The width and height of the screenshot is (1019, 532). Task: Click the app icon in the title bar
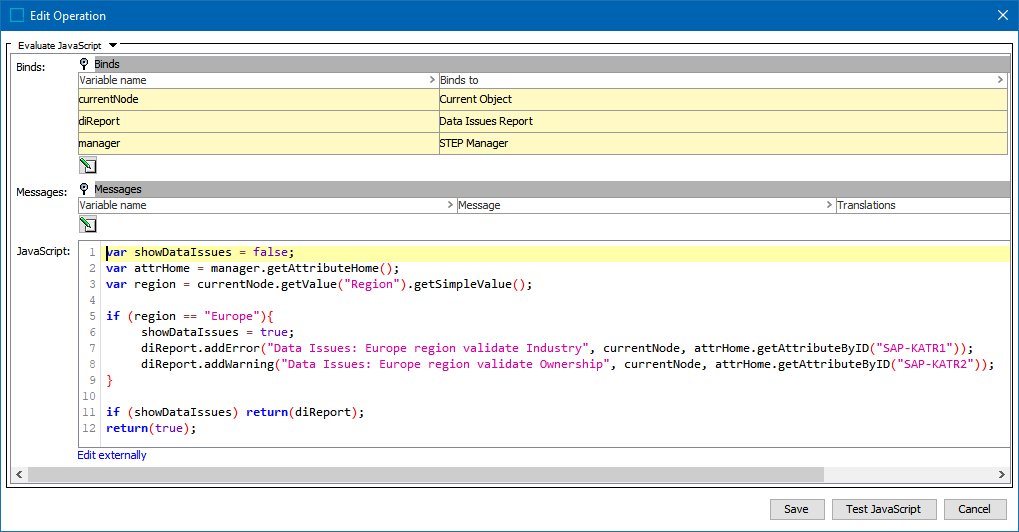click(x=17, y=15)
